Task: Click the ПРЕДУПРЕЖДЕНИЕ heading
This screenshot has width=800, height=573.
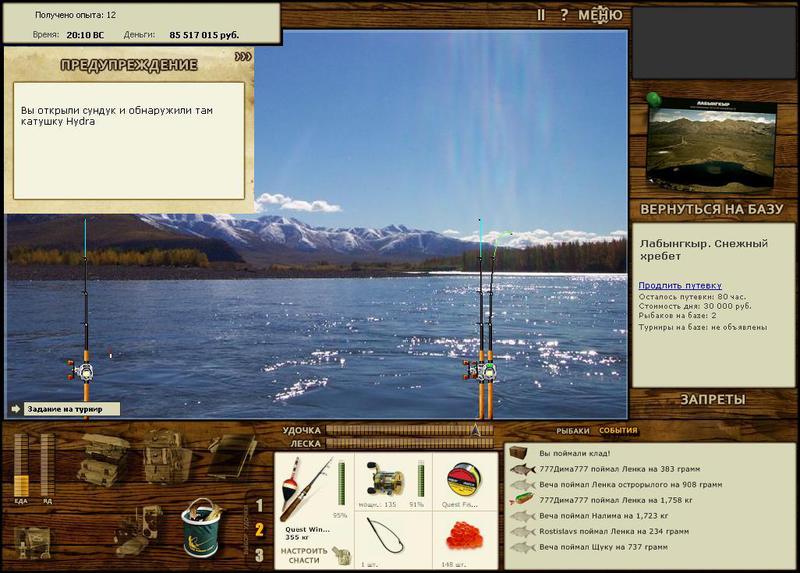Action: [129, 65]
